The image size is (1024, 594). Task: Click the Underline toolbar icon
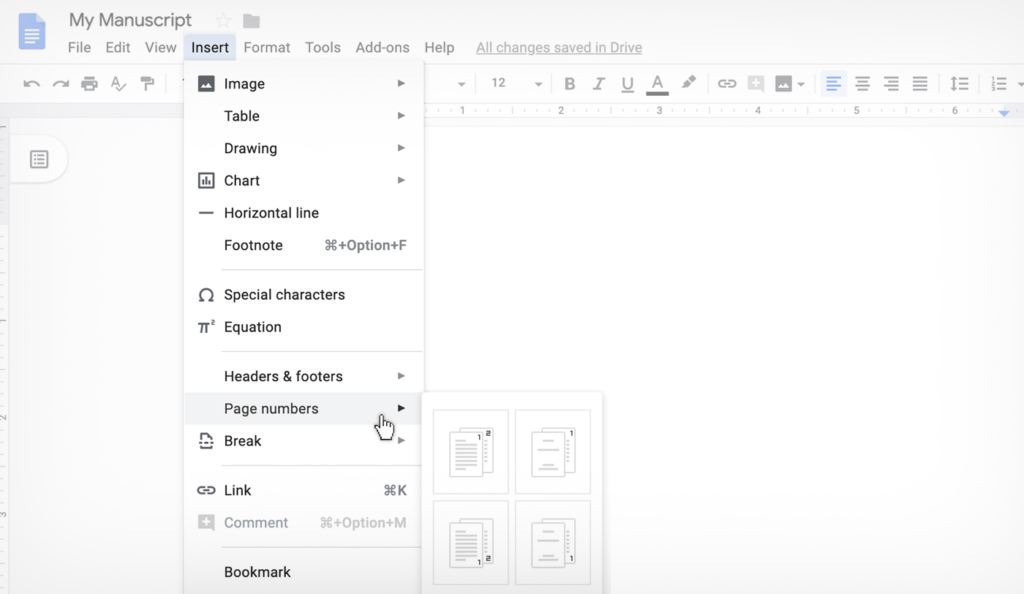tap(627, 84)
